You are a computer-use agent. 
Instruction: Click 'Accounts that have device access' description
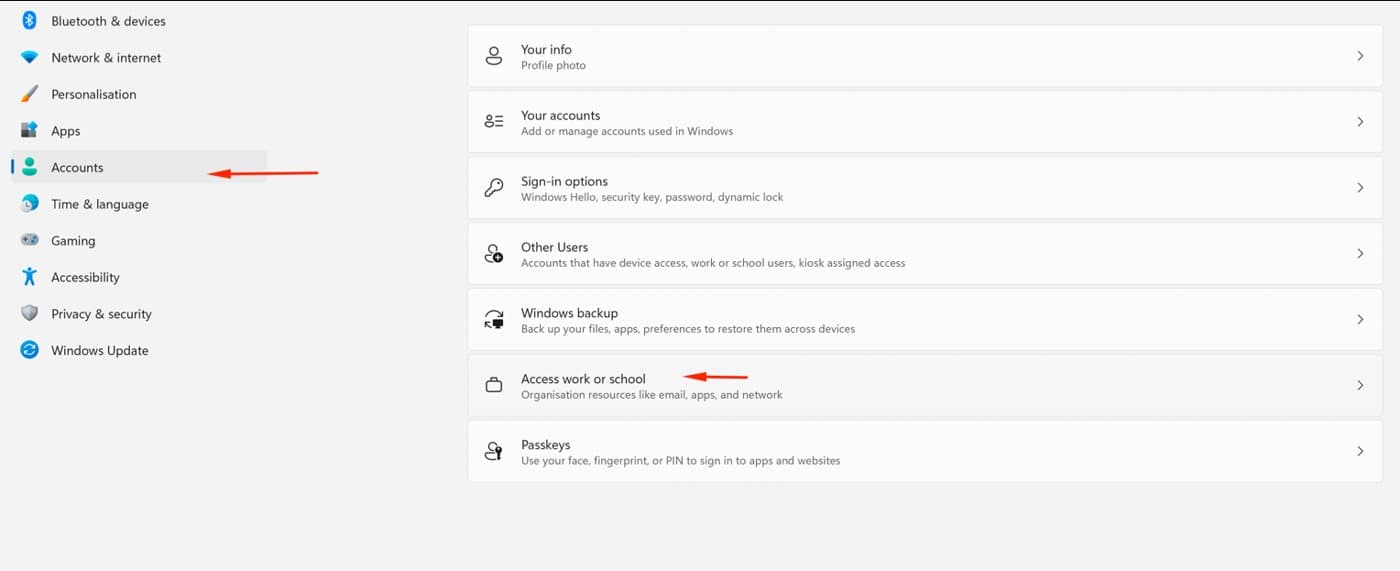713,263
